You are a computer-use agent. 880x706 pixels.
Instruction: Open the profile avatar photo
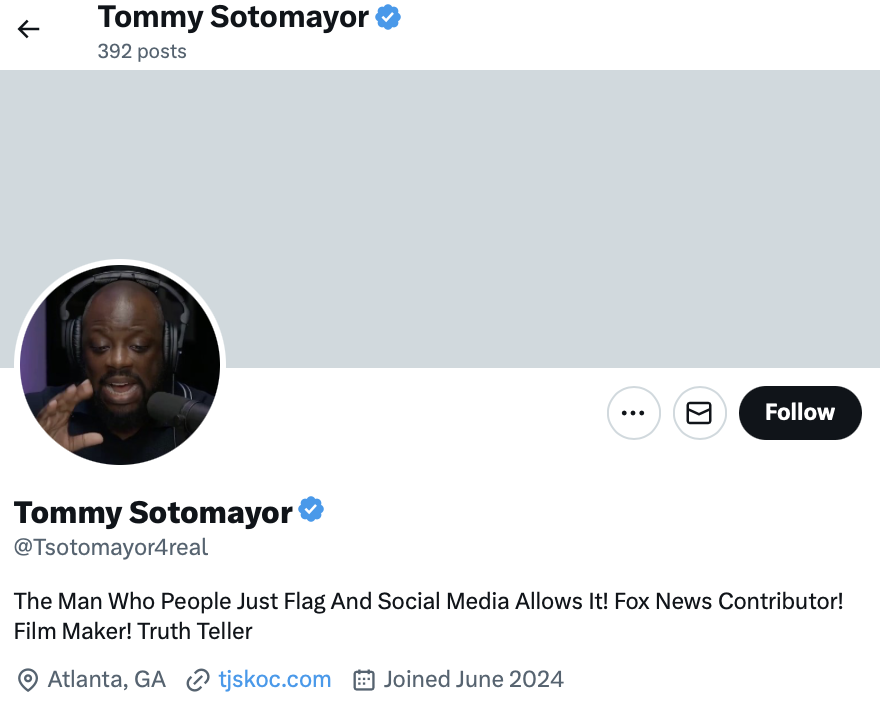coord(120,365)
